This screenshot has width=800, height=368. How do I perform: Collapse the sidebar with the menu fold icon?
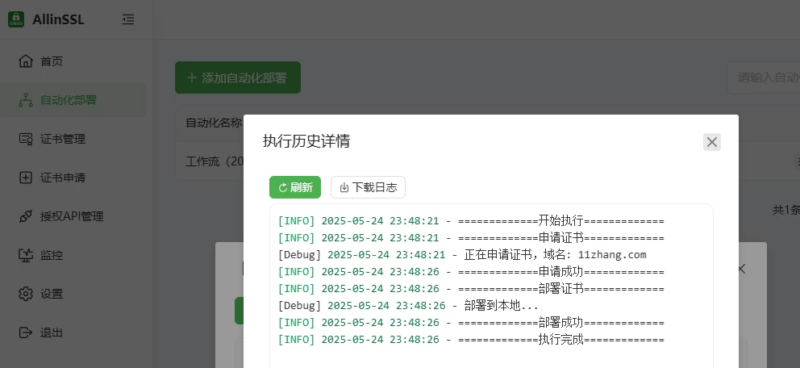128,20
